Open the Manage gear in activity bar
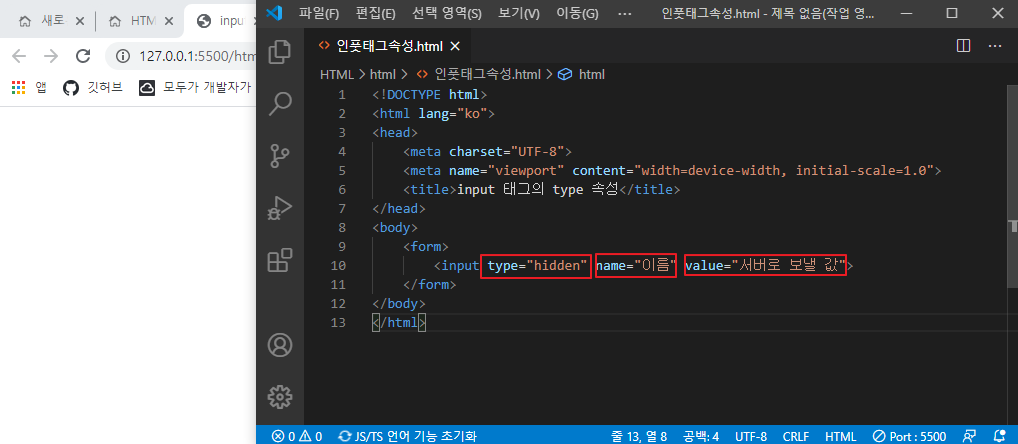The width and height of the screenshot is (1018, 444). pos(280,395)
